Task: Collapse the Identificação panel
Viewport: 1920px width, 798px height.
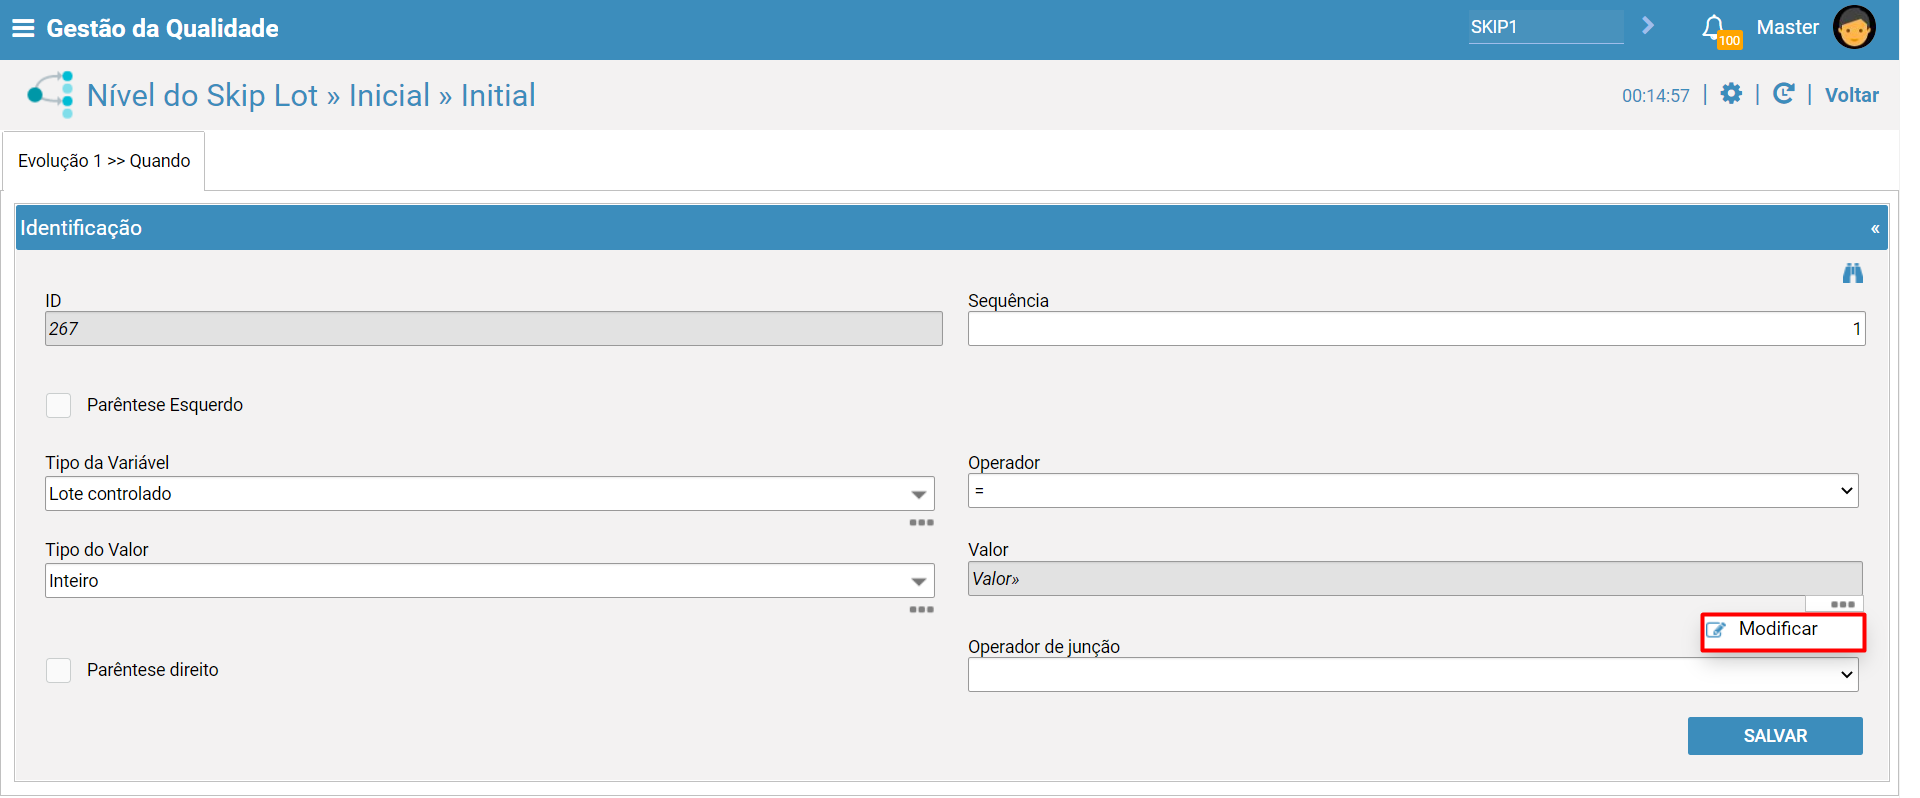Action: (1875, 229)
